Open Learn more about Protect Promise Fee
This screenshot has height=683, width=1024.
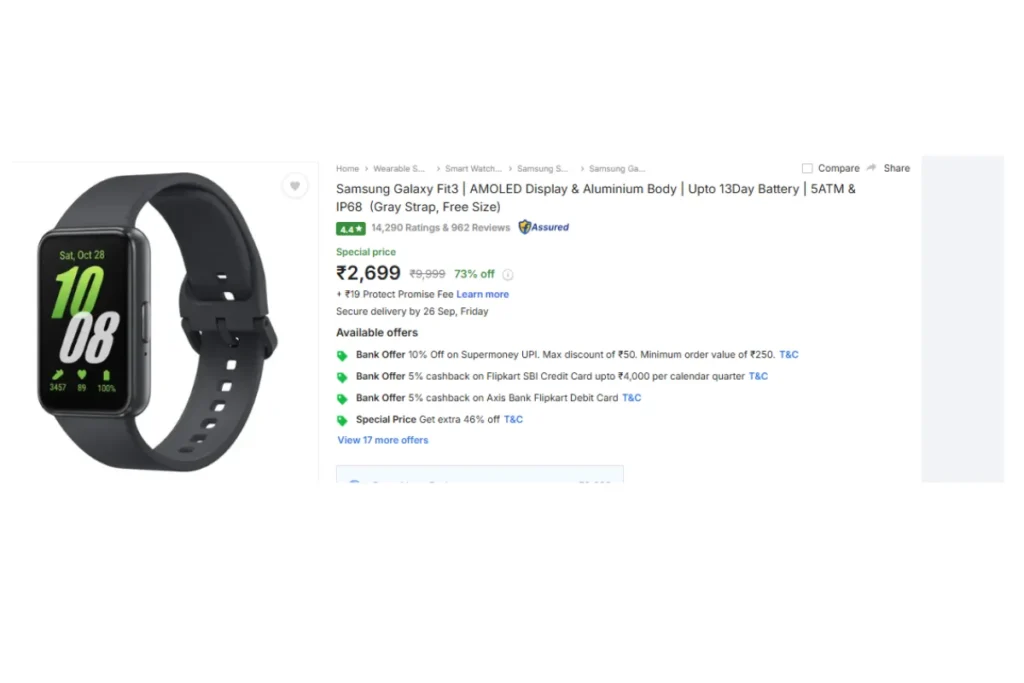[x=483, y=294]
